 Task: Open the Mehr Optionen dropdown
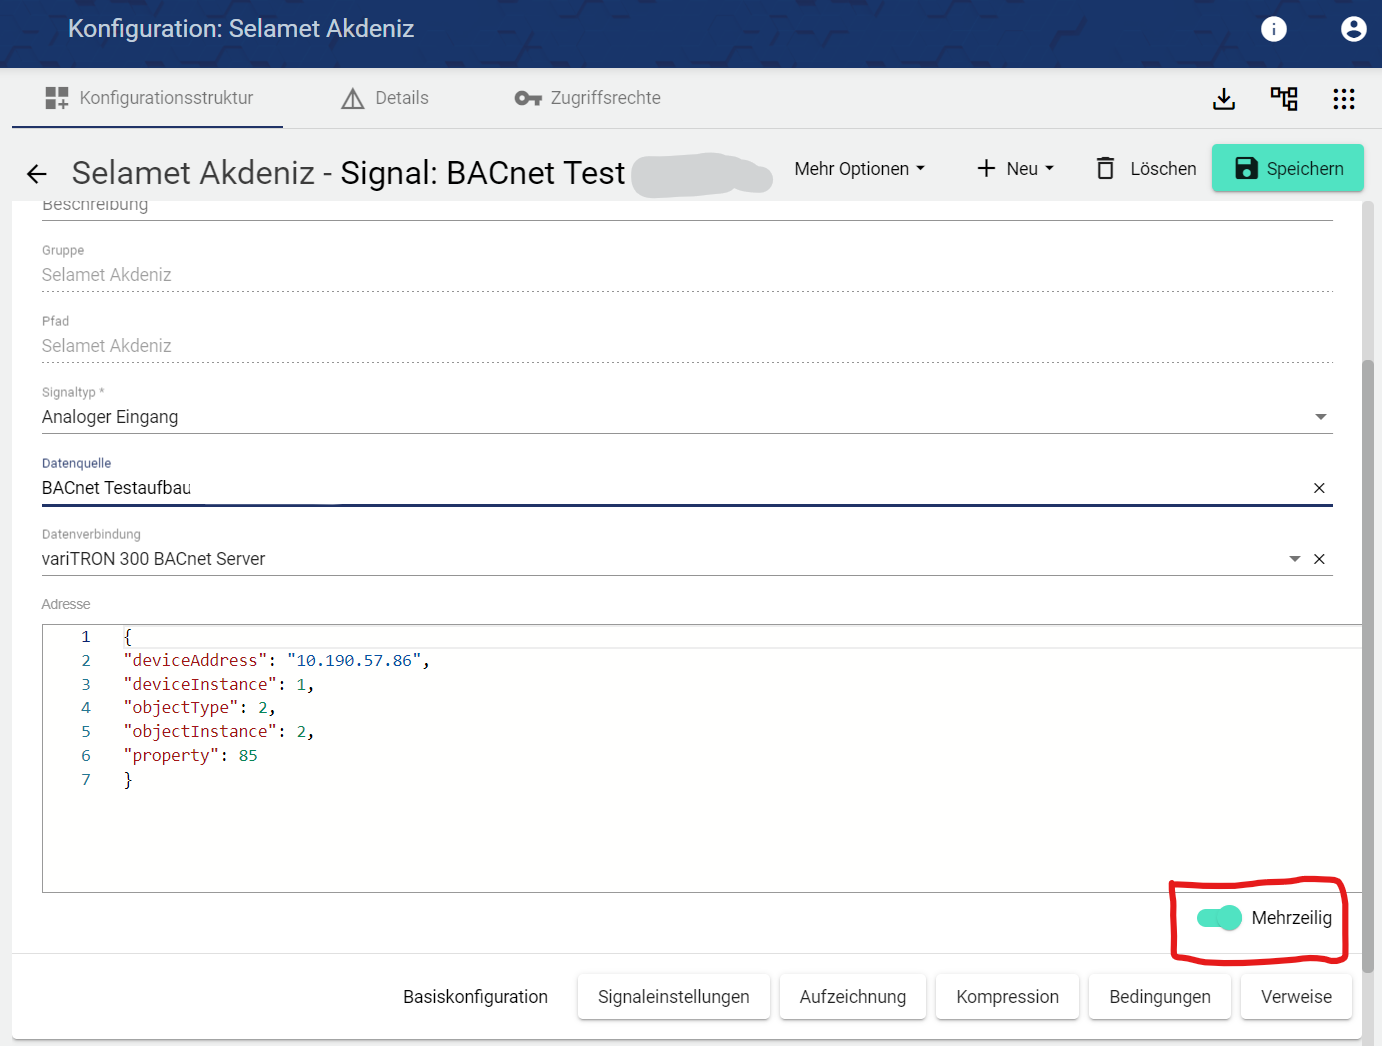859,169
